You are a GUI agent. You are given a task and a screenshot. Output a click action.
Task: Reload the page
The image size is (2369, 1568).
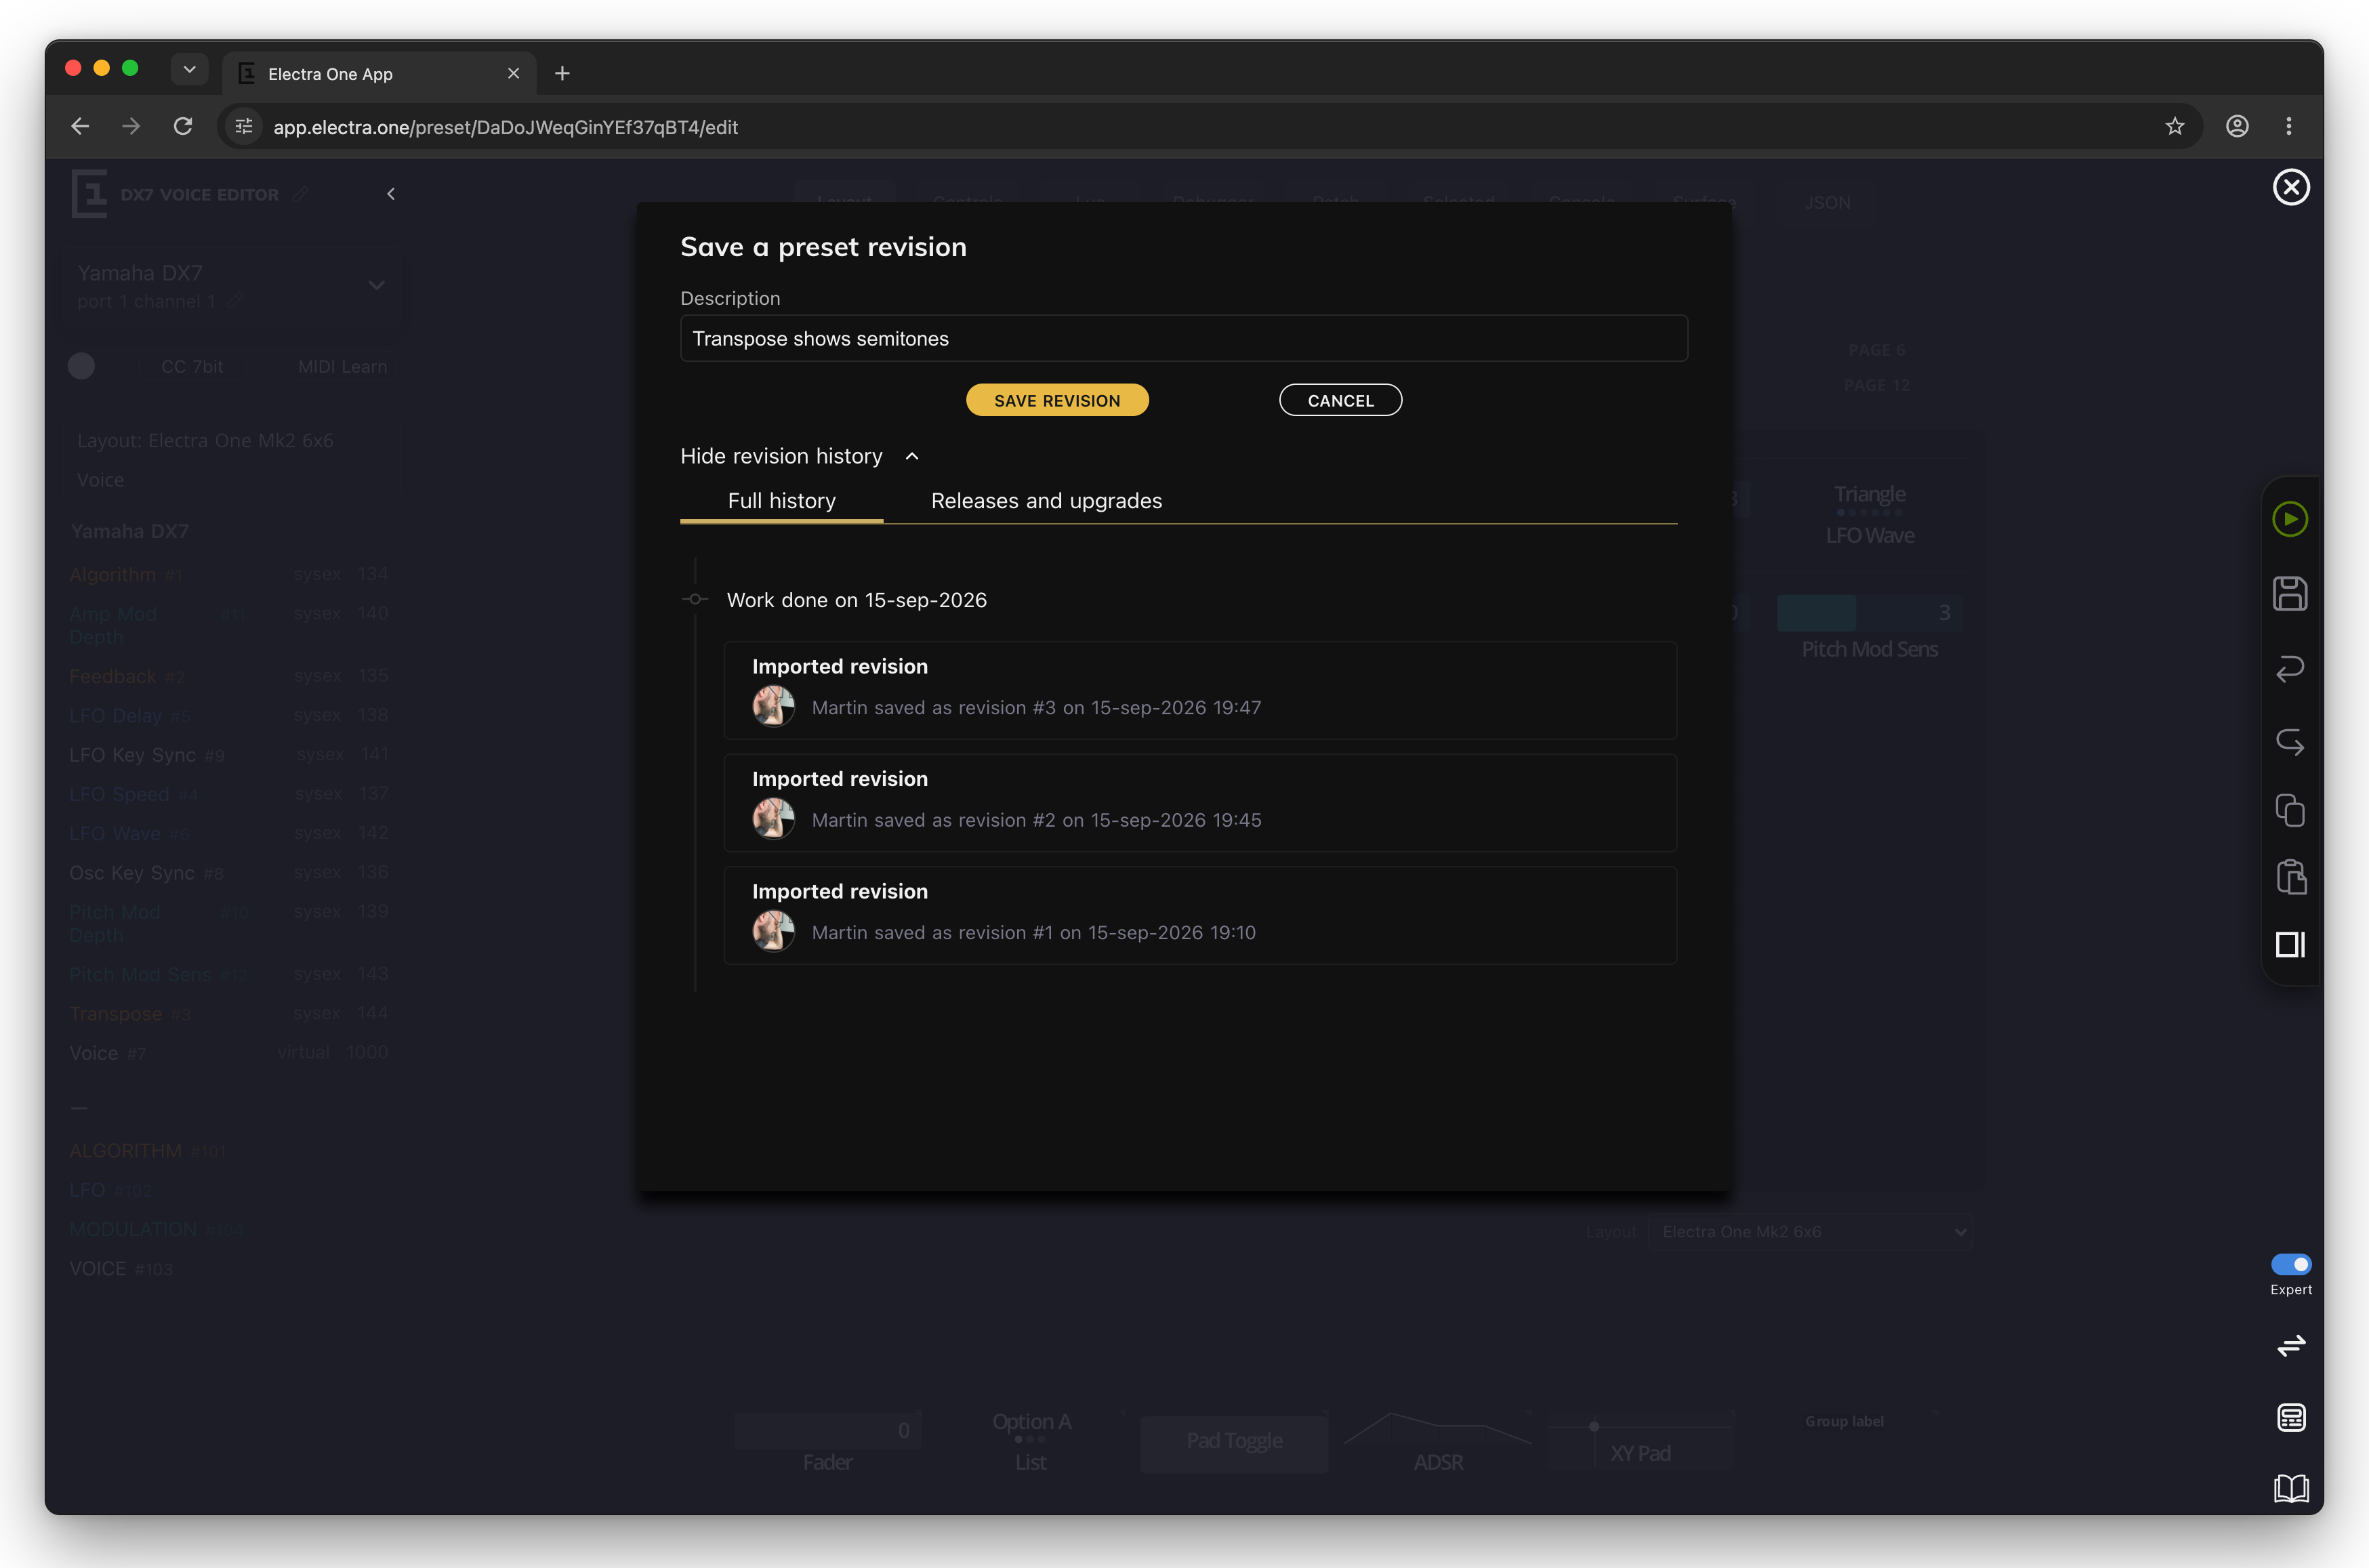click(183, 126)
